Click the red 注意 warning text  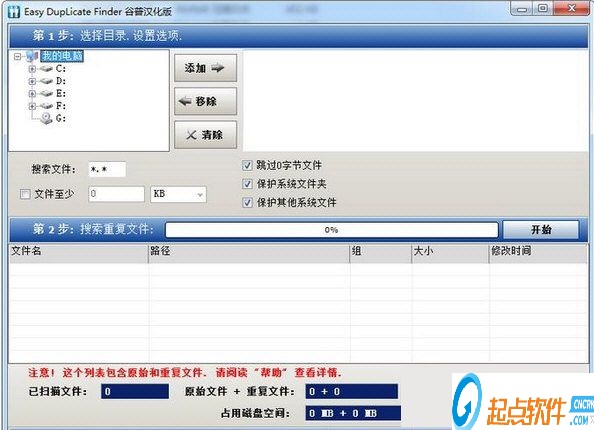pyautogui.click(x=184, y=373)
